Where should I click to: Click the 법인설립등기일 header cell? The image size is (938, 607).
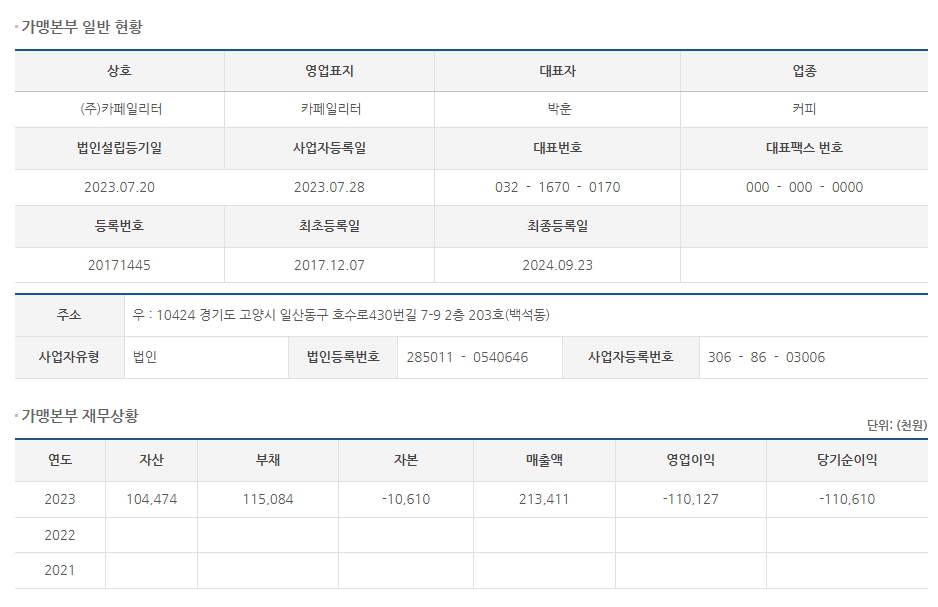click(120, 148)
